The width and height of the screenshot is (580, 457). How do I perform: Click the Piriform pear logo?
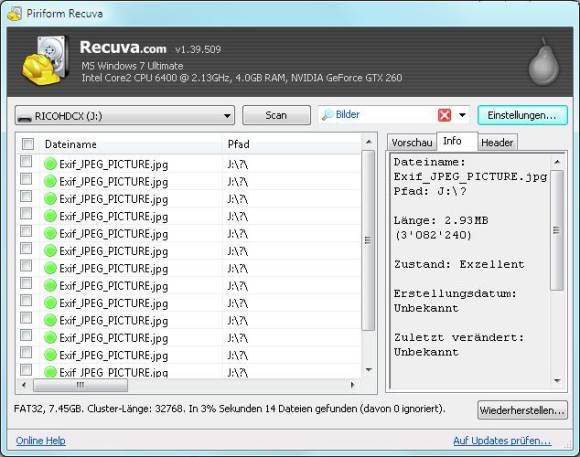pos(543,62)
